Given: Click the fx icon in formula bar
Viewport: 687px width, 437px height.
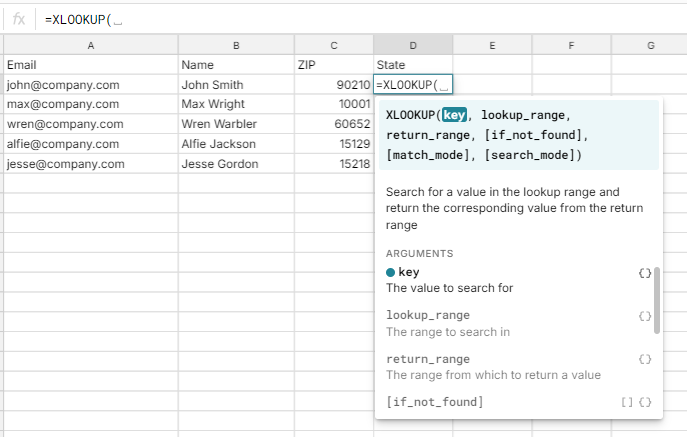Looking at the screenshot, I should (18, 19).
